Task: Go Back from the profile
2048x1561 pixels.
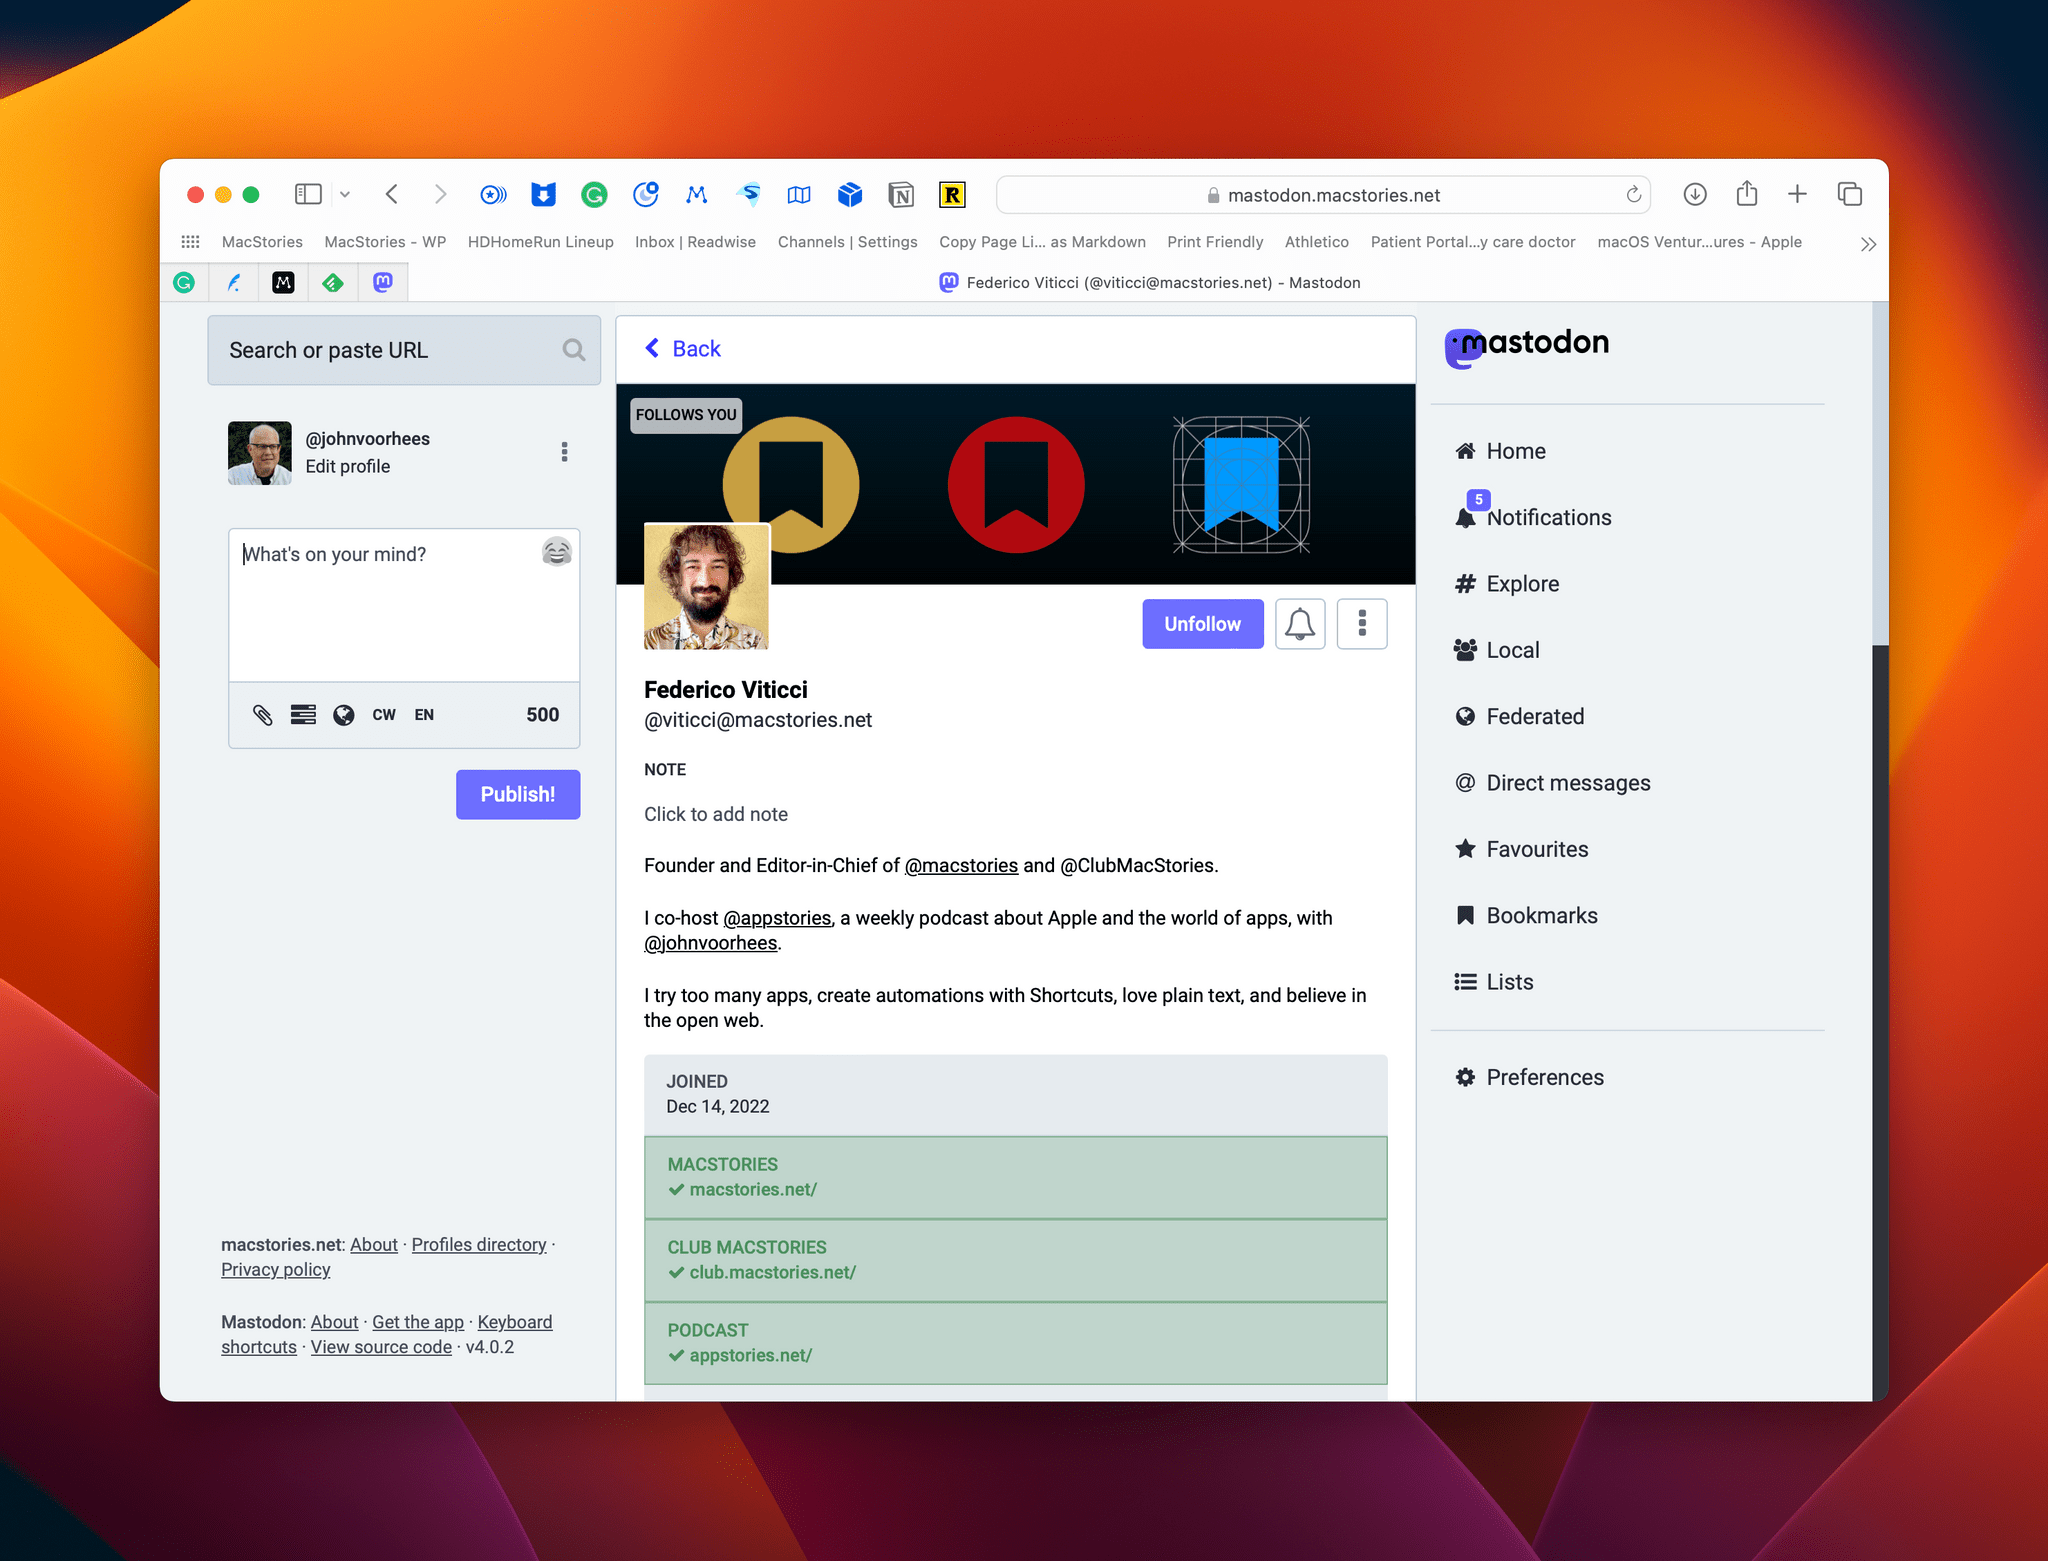Action: pyautogui.click(x=683, y=349)
